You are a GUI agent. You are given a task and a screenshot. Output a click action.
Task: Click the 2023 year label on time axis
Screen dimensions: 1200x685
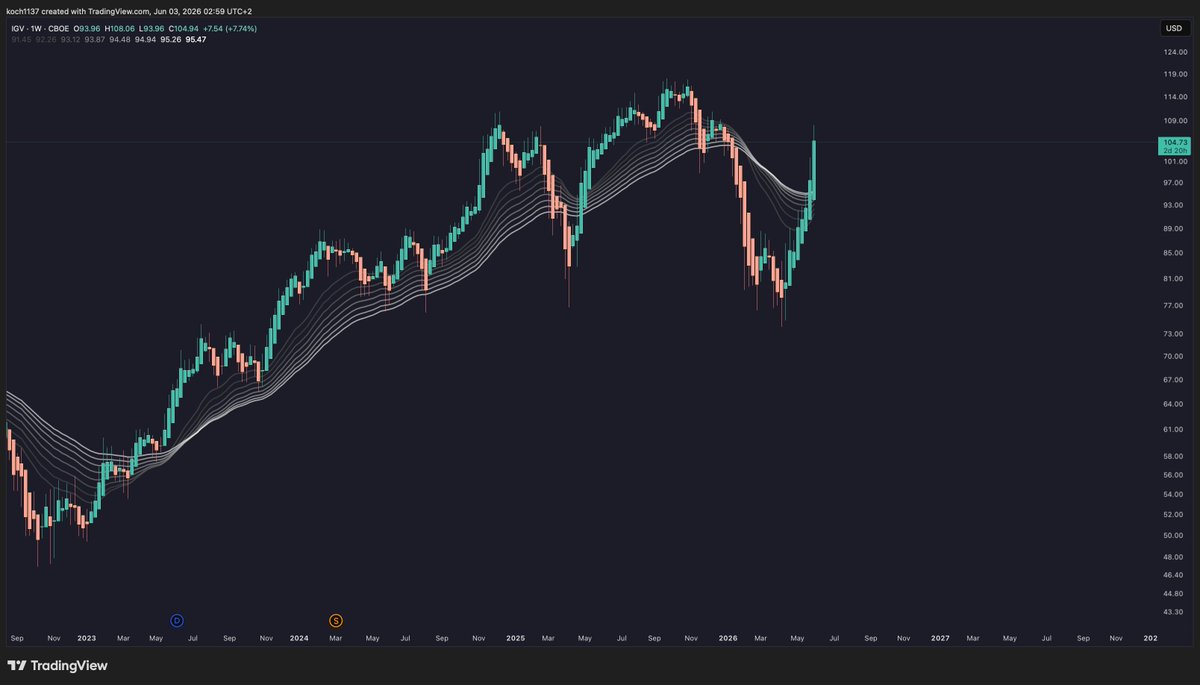pos(87,637)
